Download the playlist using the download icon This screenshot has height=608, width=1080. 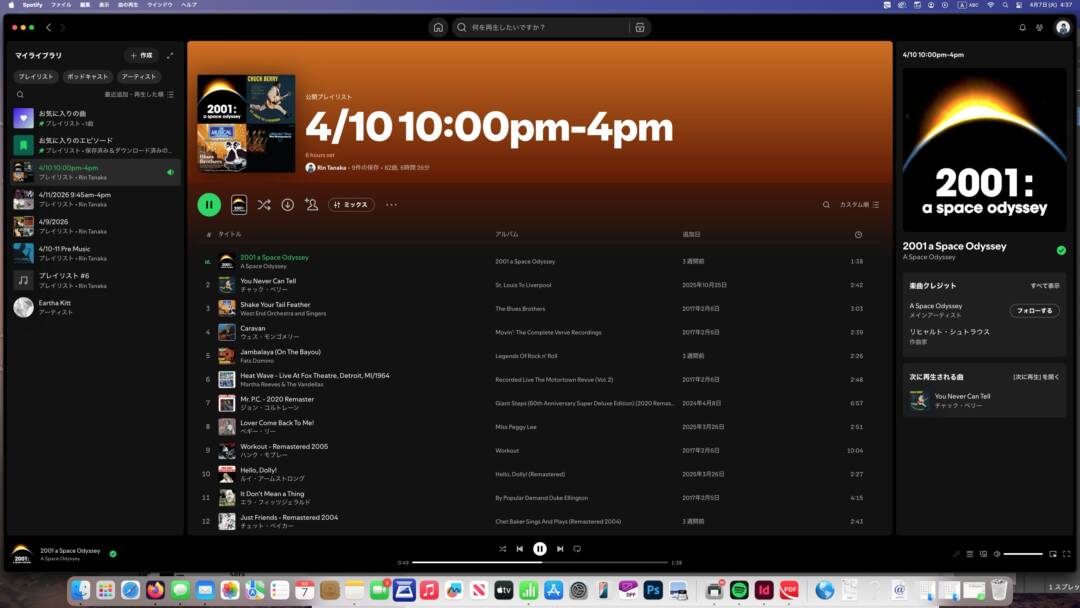pyautogui.click(x=288, y=204)
